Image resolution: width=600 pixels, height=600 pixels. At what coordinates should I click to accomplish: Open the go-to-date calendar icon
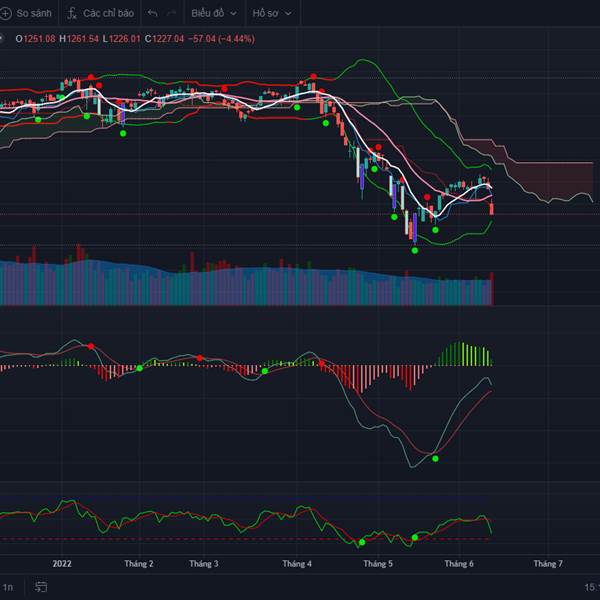coord(41,587)
